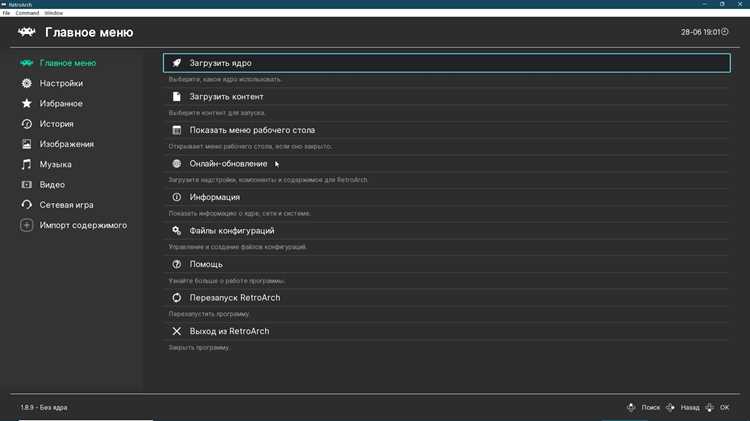Click the OK controller icon in footer
Image resolution: width=750 pixels, height=421 pixels.
point(709,407)
